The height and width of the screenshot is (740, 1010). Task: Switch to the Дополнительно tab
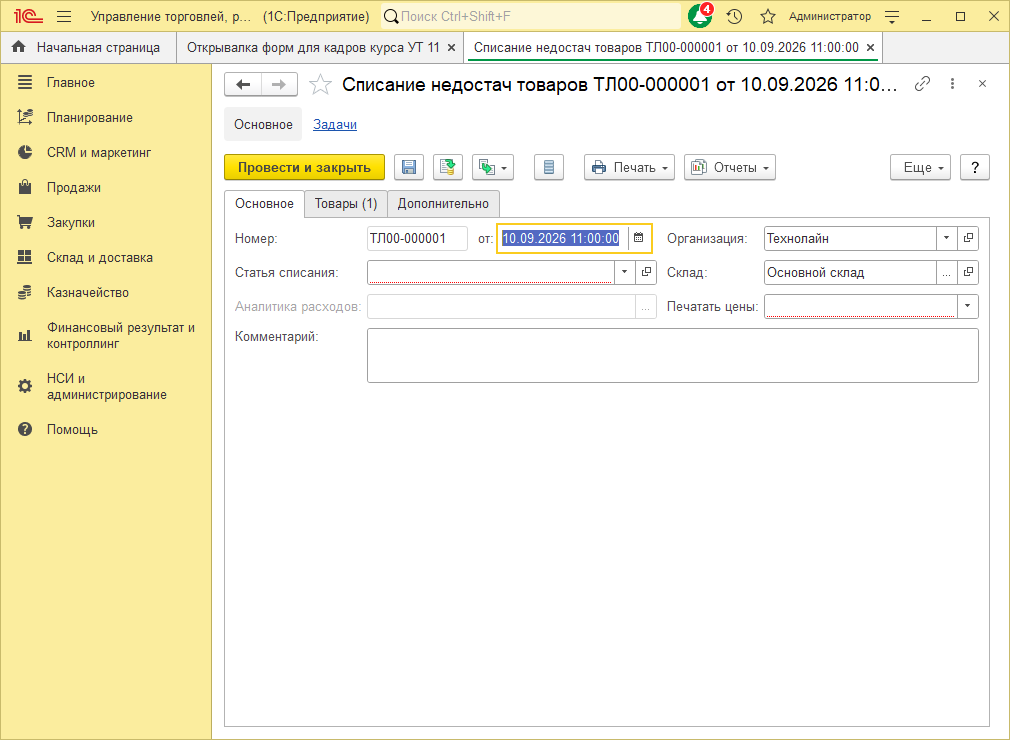(443, 204)
